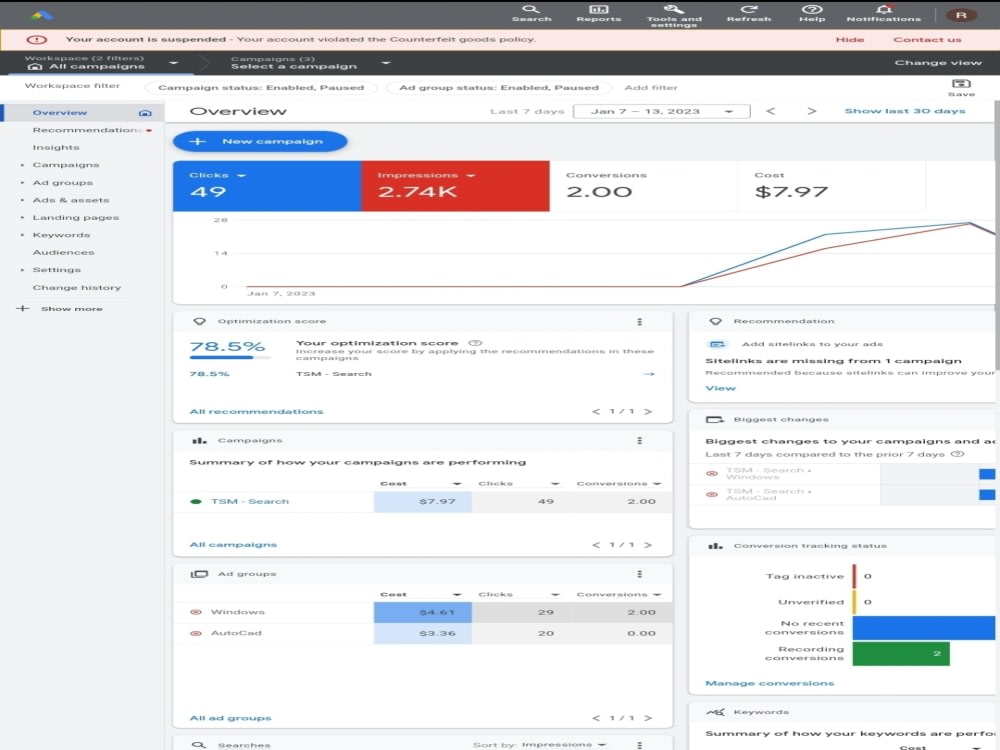Click All campaigns link

coord(233,545)
